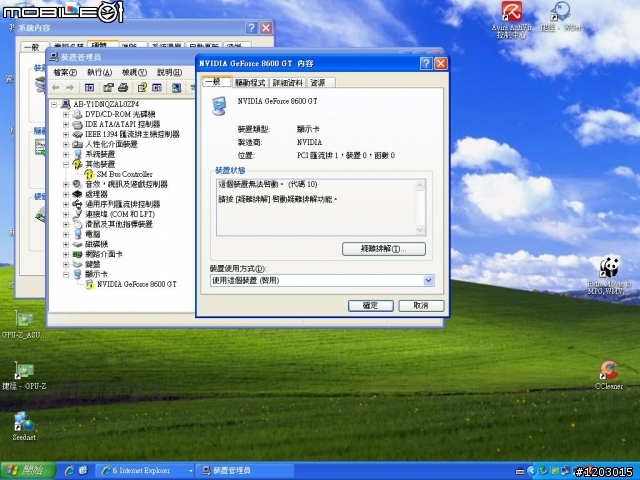Click 疑難排解(T)... button

pyautogui.click(x=384, y=249)
